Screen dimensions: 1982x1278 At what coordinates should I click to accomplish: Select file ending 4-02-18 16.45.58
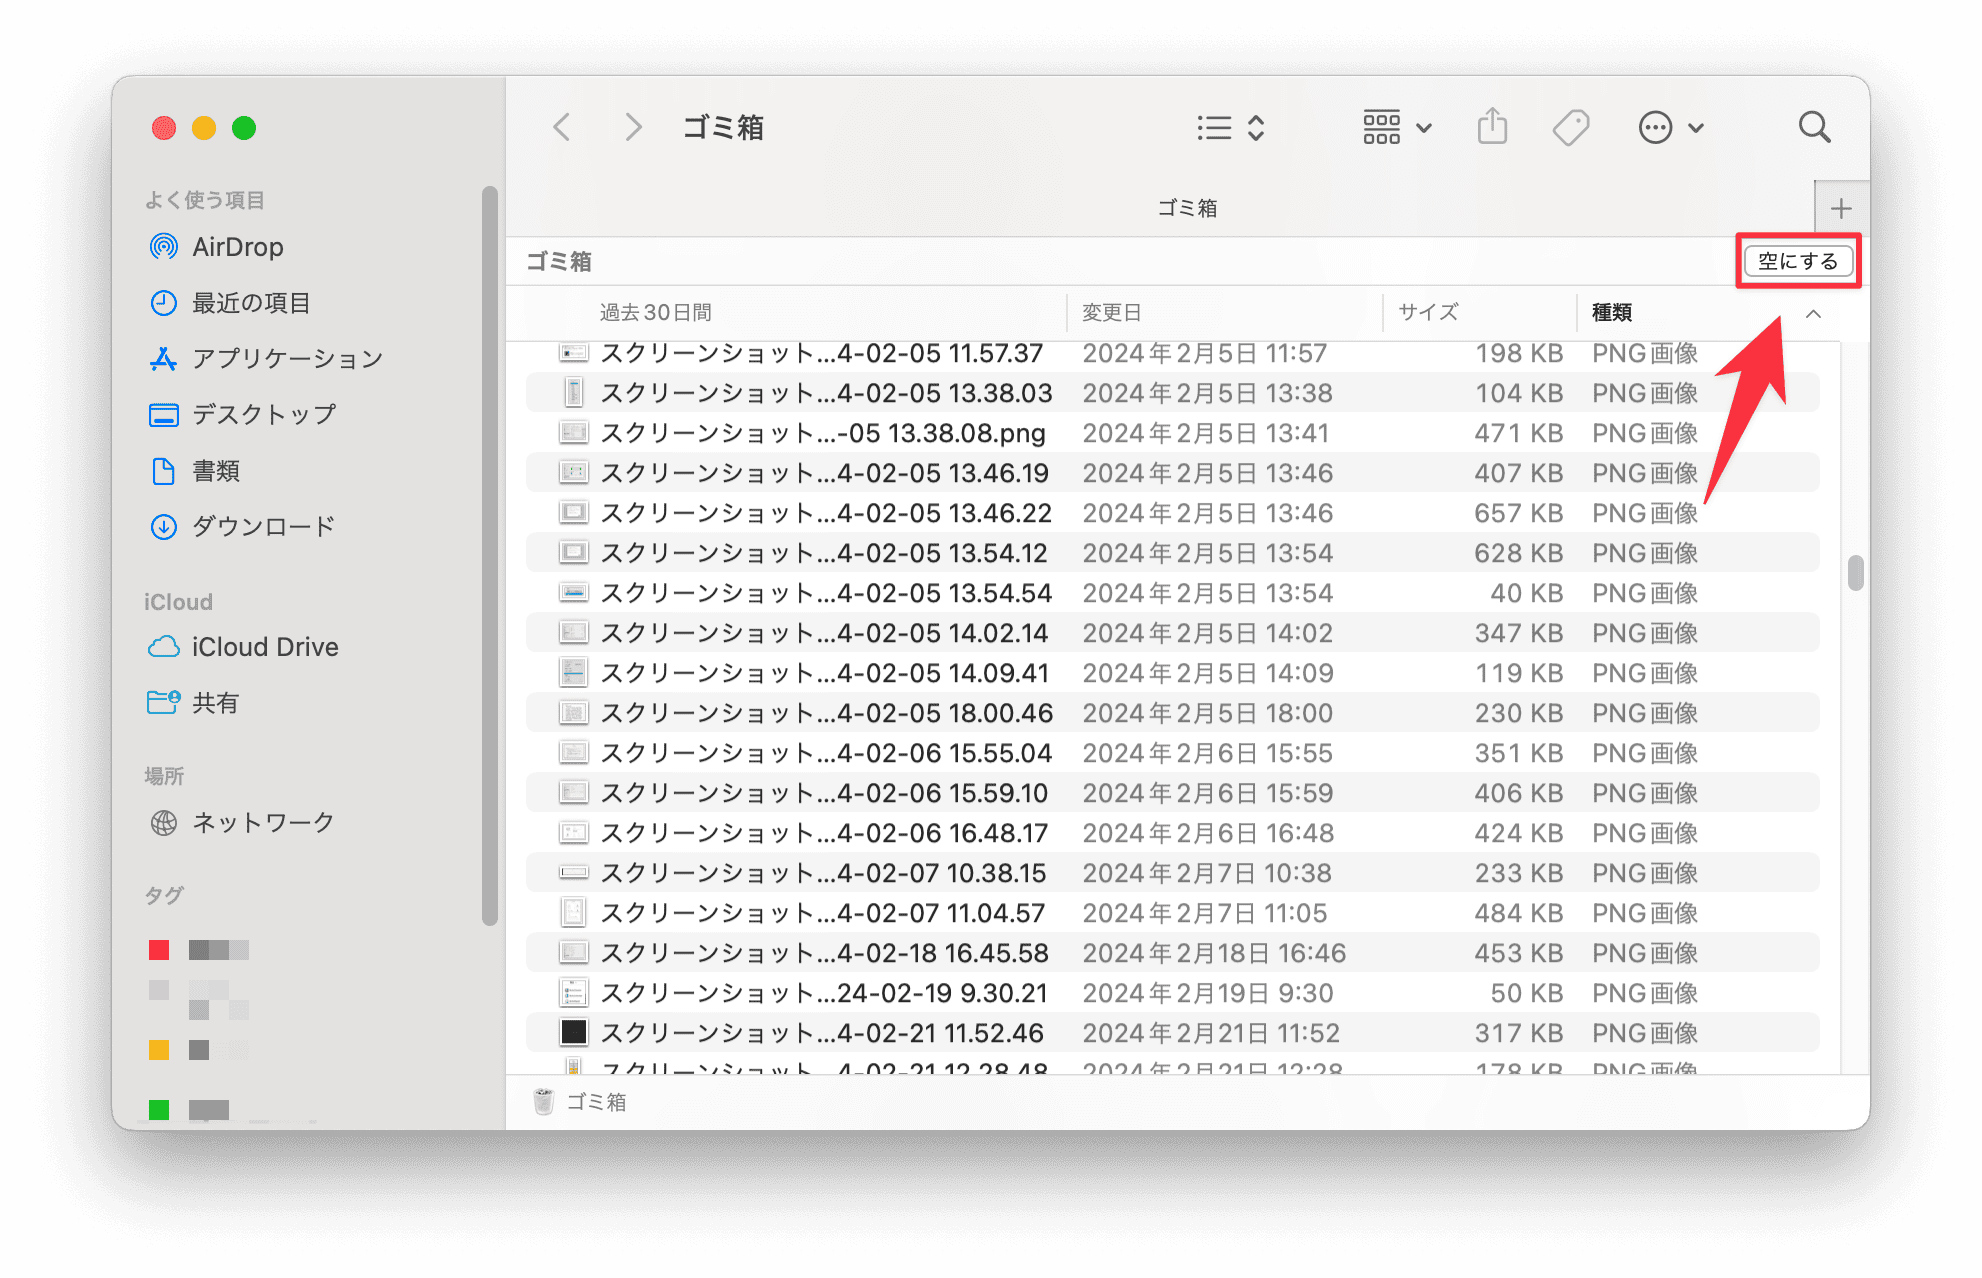click(x=1172, y=953)
